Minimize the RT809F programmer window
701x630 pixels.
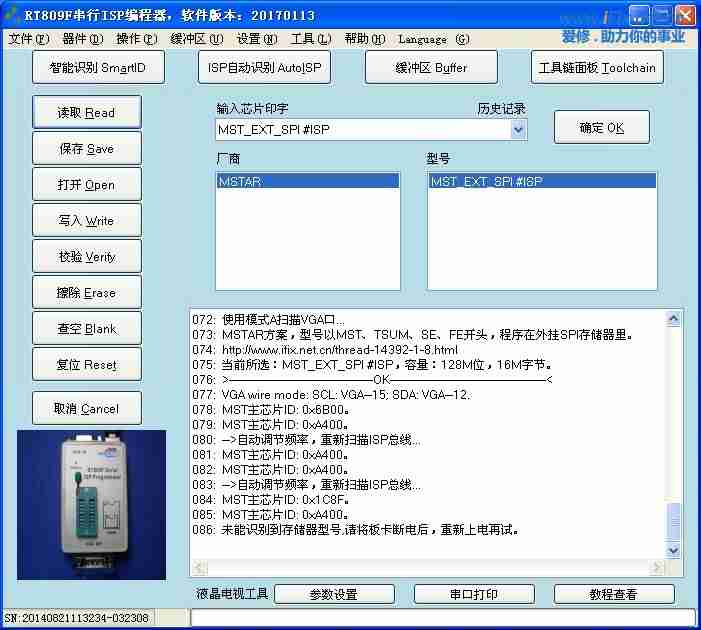click(639, 16)
